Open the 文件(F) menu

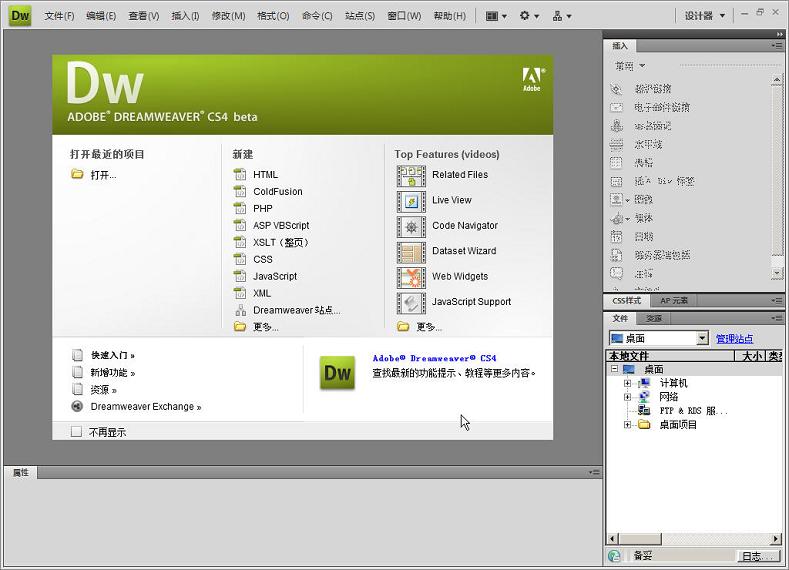click(59, 16)
